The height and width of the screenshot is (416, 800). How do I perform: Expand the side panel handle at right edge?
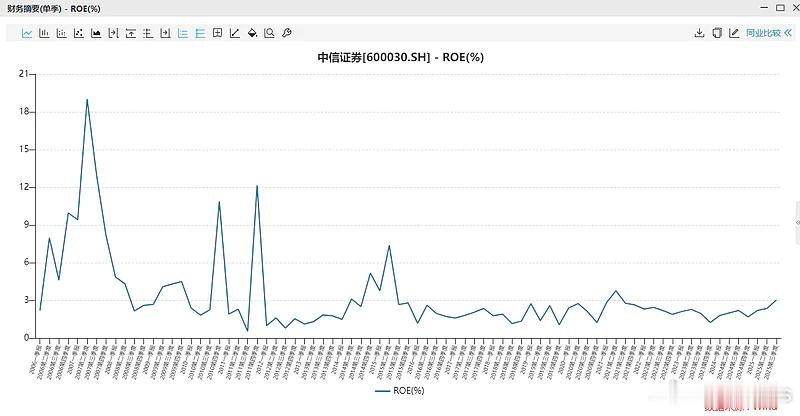797,223
